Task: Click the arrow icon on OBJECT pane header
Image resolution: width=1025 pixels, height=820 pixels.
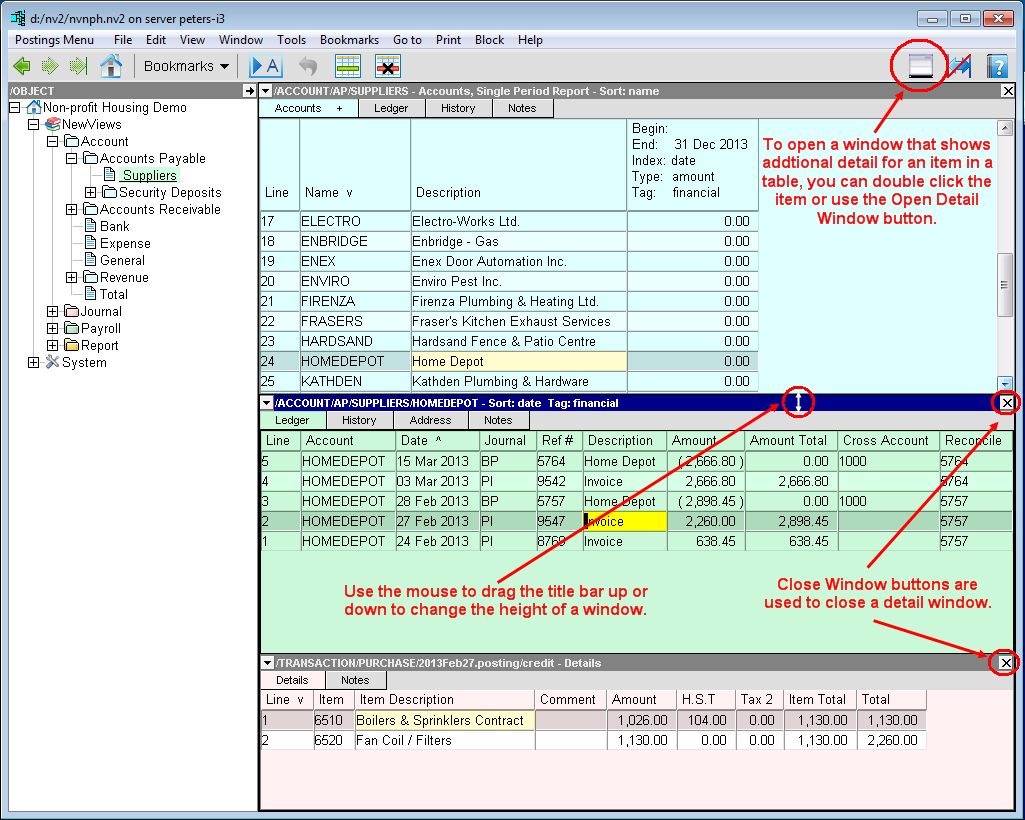Action: pyautogui.click(x=249, y=91)
